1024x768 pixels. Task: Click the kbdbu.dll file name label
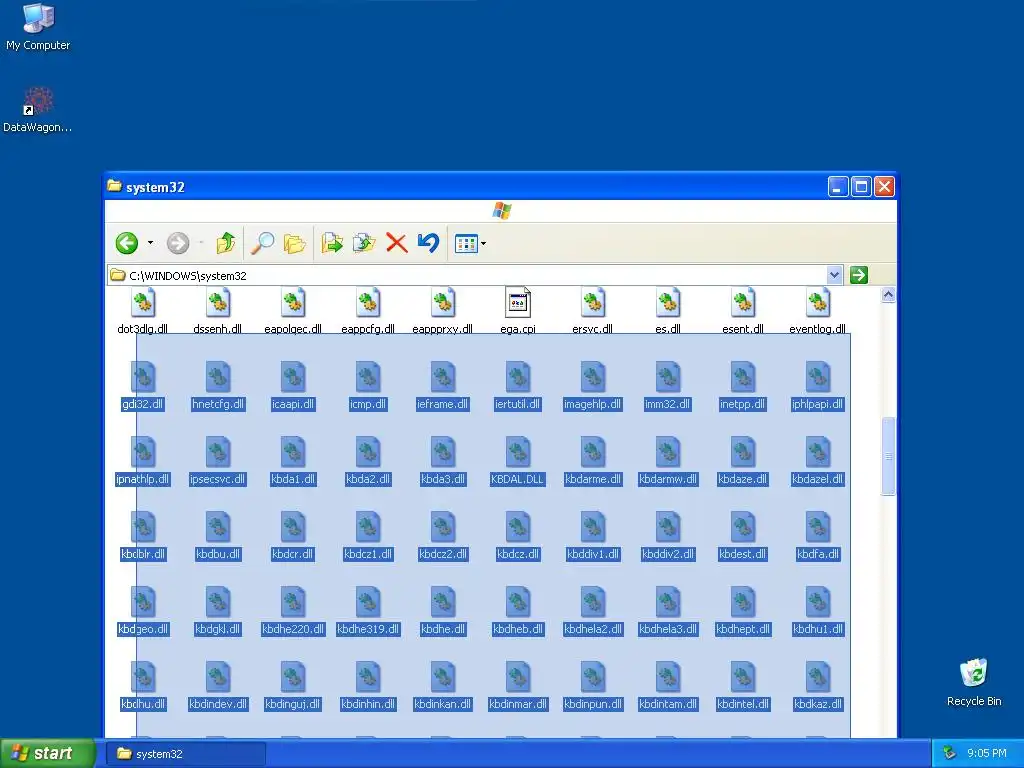[x=218, y=554]
